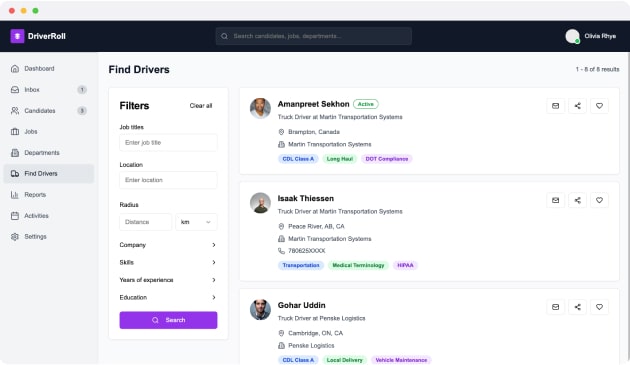Focus the Enter job title field
This screenshot has height=365, width=630.
tap(168, 143)
